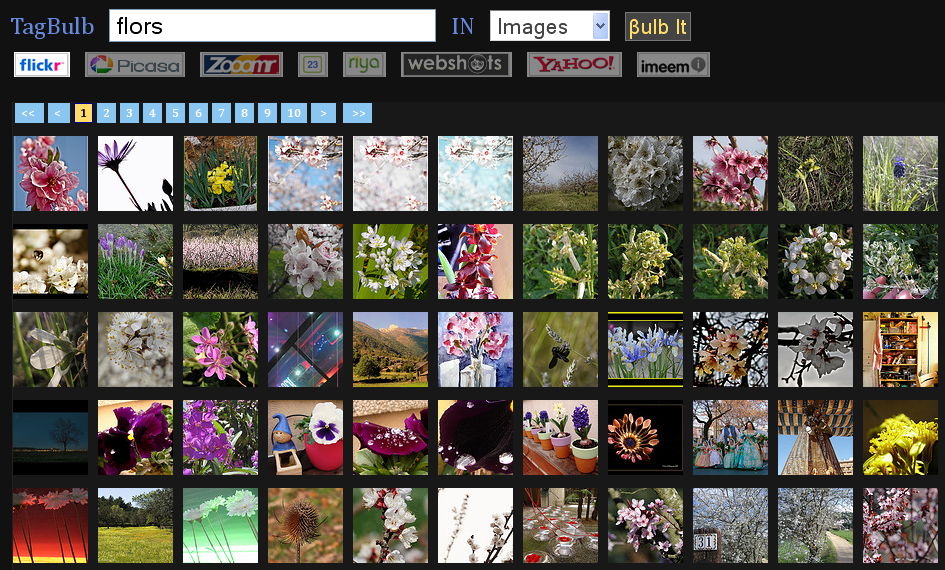
Task: Go to previous page with < button
Action: tap(58, 113)
